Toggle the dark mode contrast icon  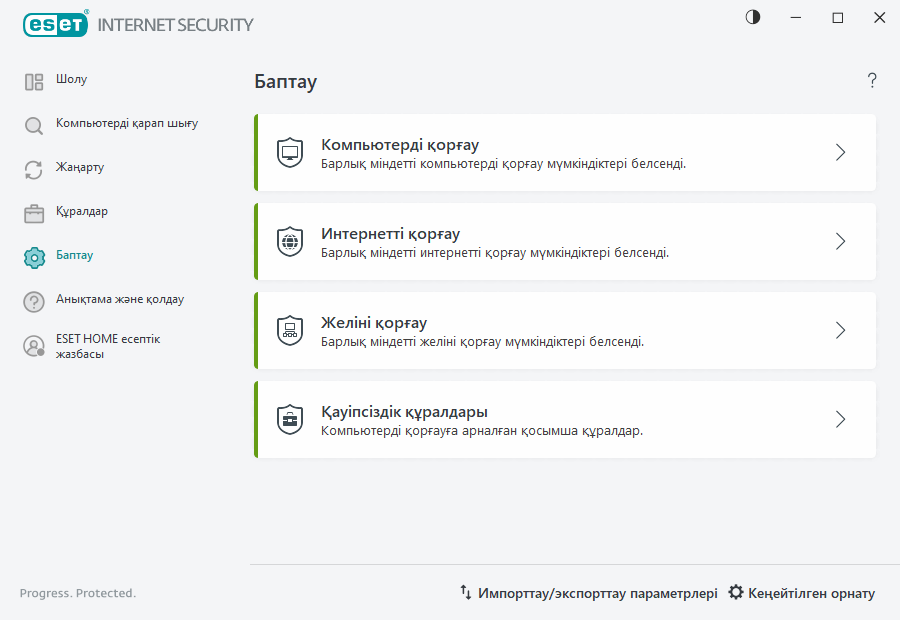pyautogui.click(x=752, y=17)
